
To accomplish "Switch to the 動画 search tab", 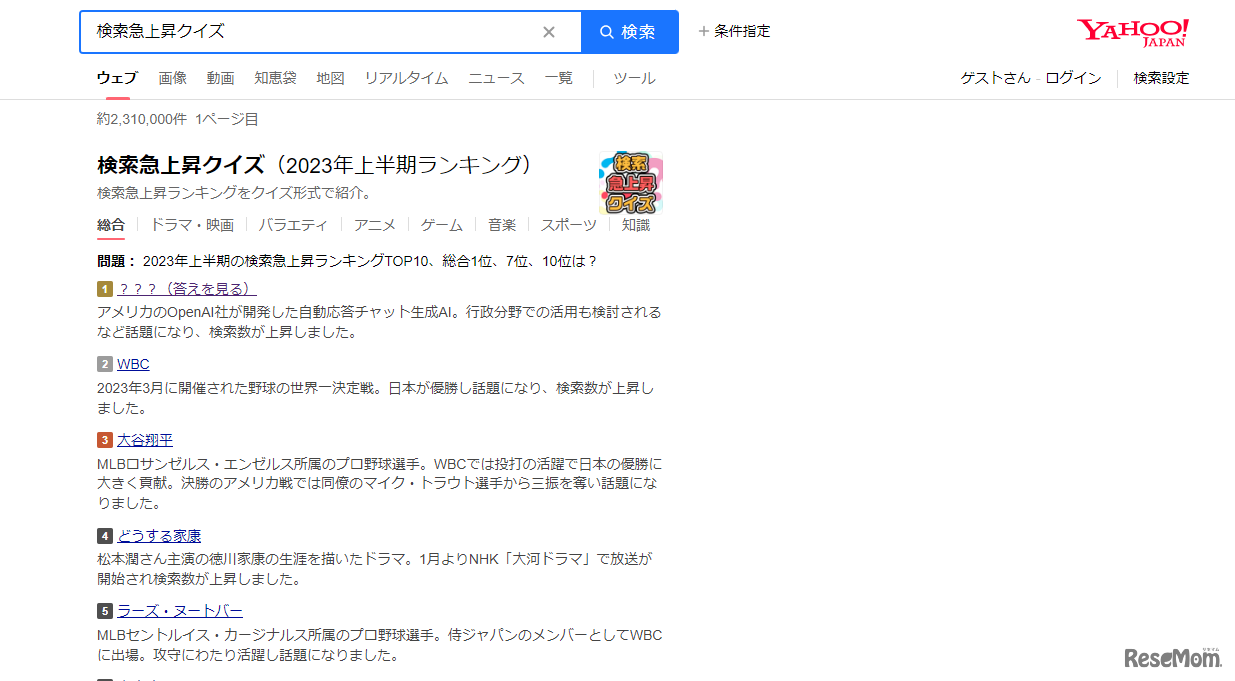I will tap(220, 77).
